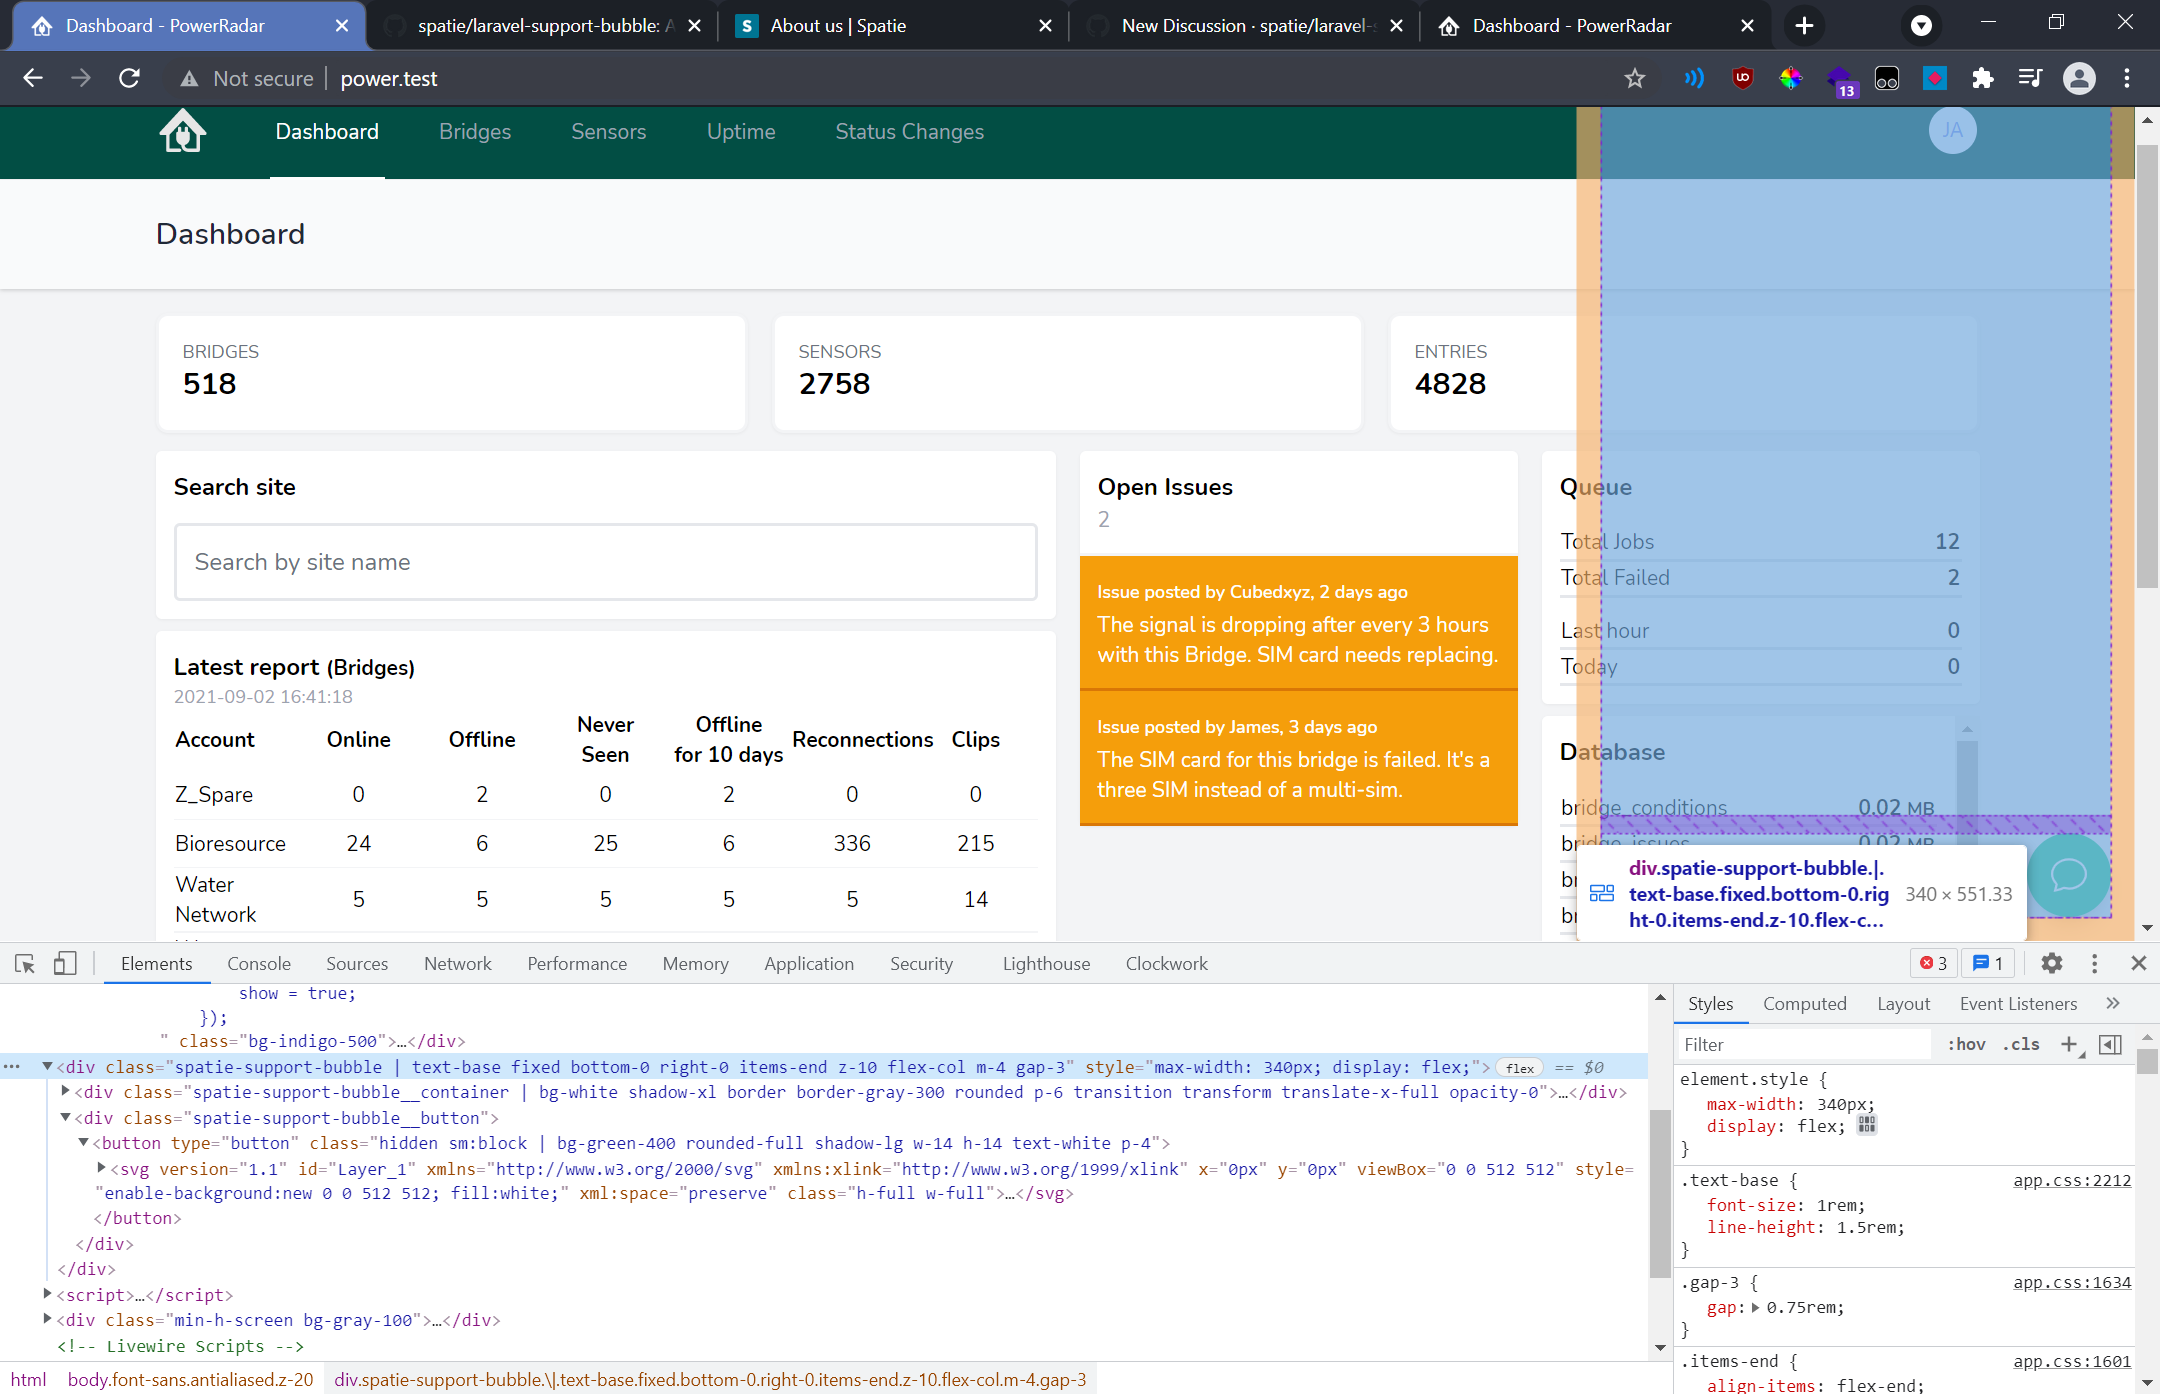Open the app.css:1634 source link
The image size is (2160, 1394).
coord(2072,1282)
